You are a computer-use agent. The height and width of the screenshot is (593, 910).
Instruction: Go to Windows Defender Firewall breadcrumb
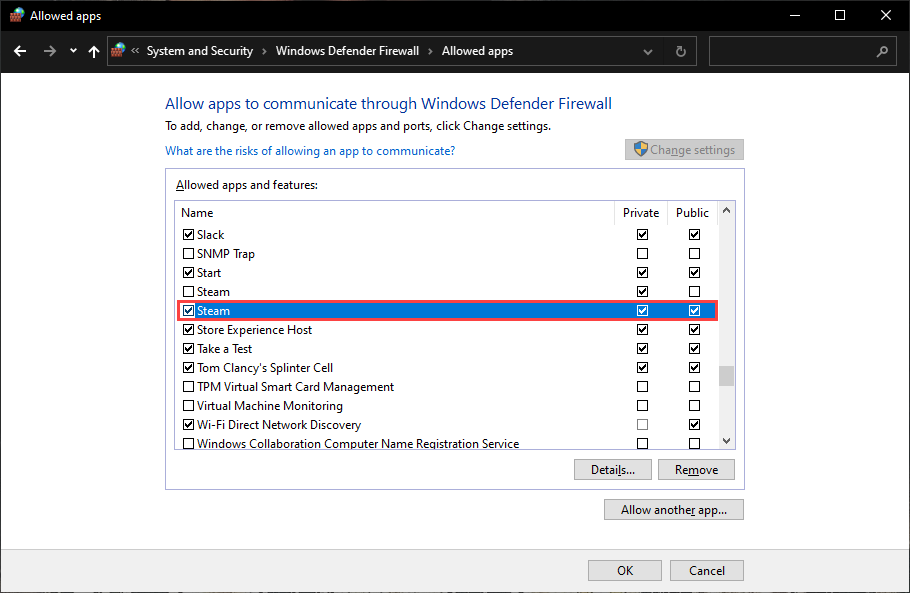point(347,51)
